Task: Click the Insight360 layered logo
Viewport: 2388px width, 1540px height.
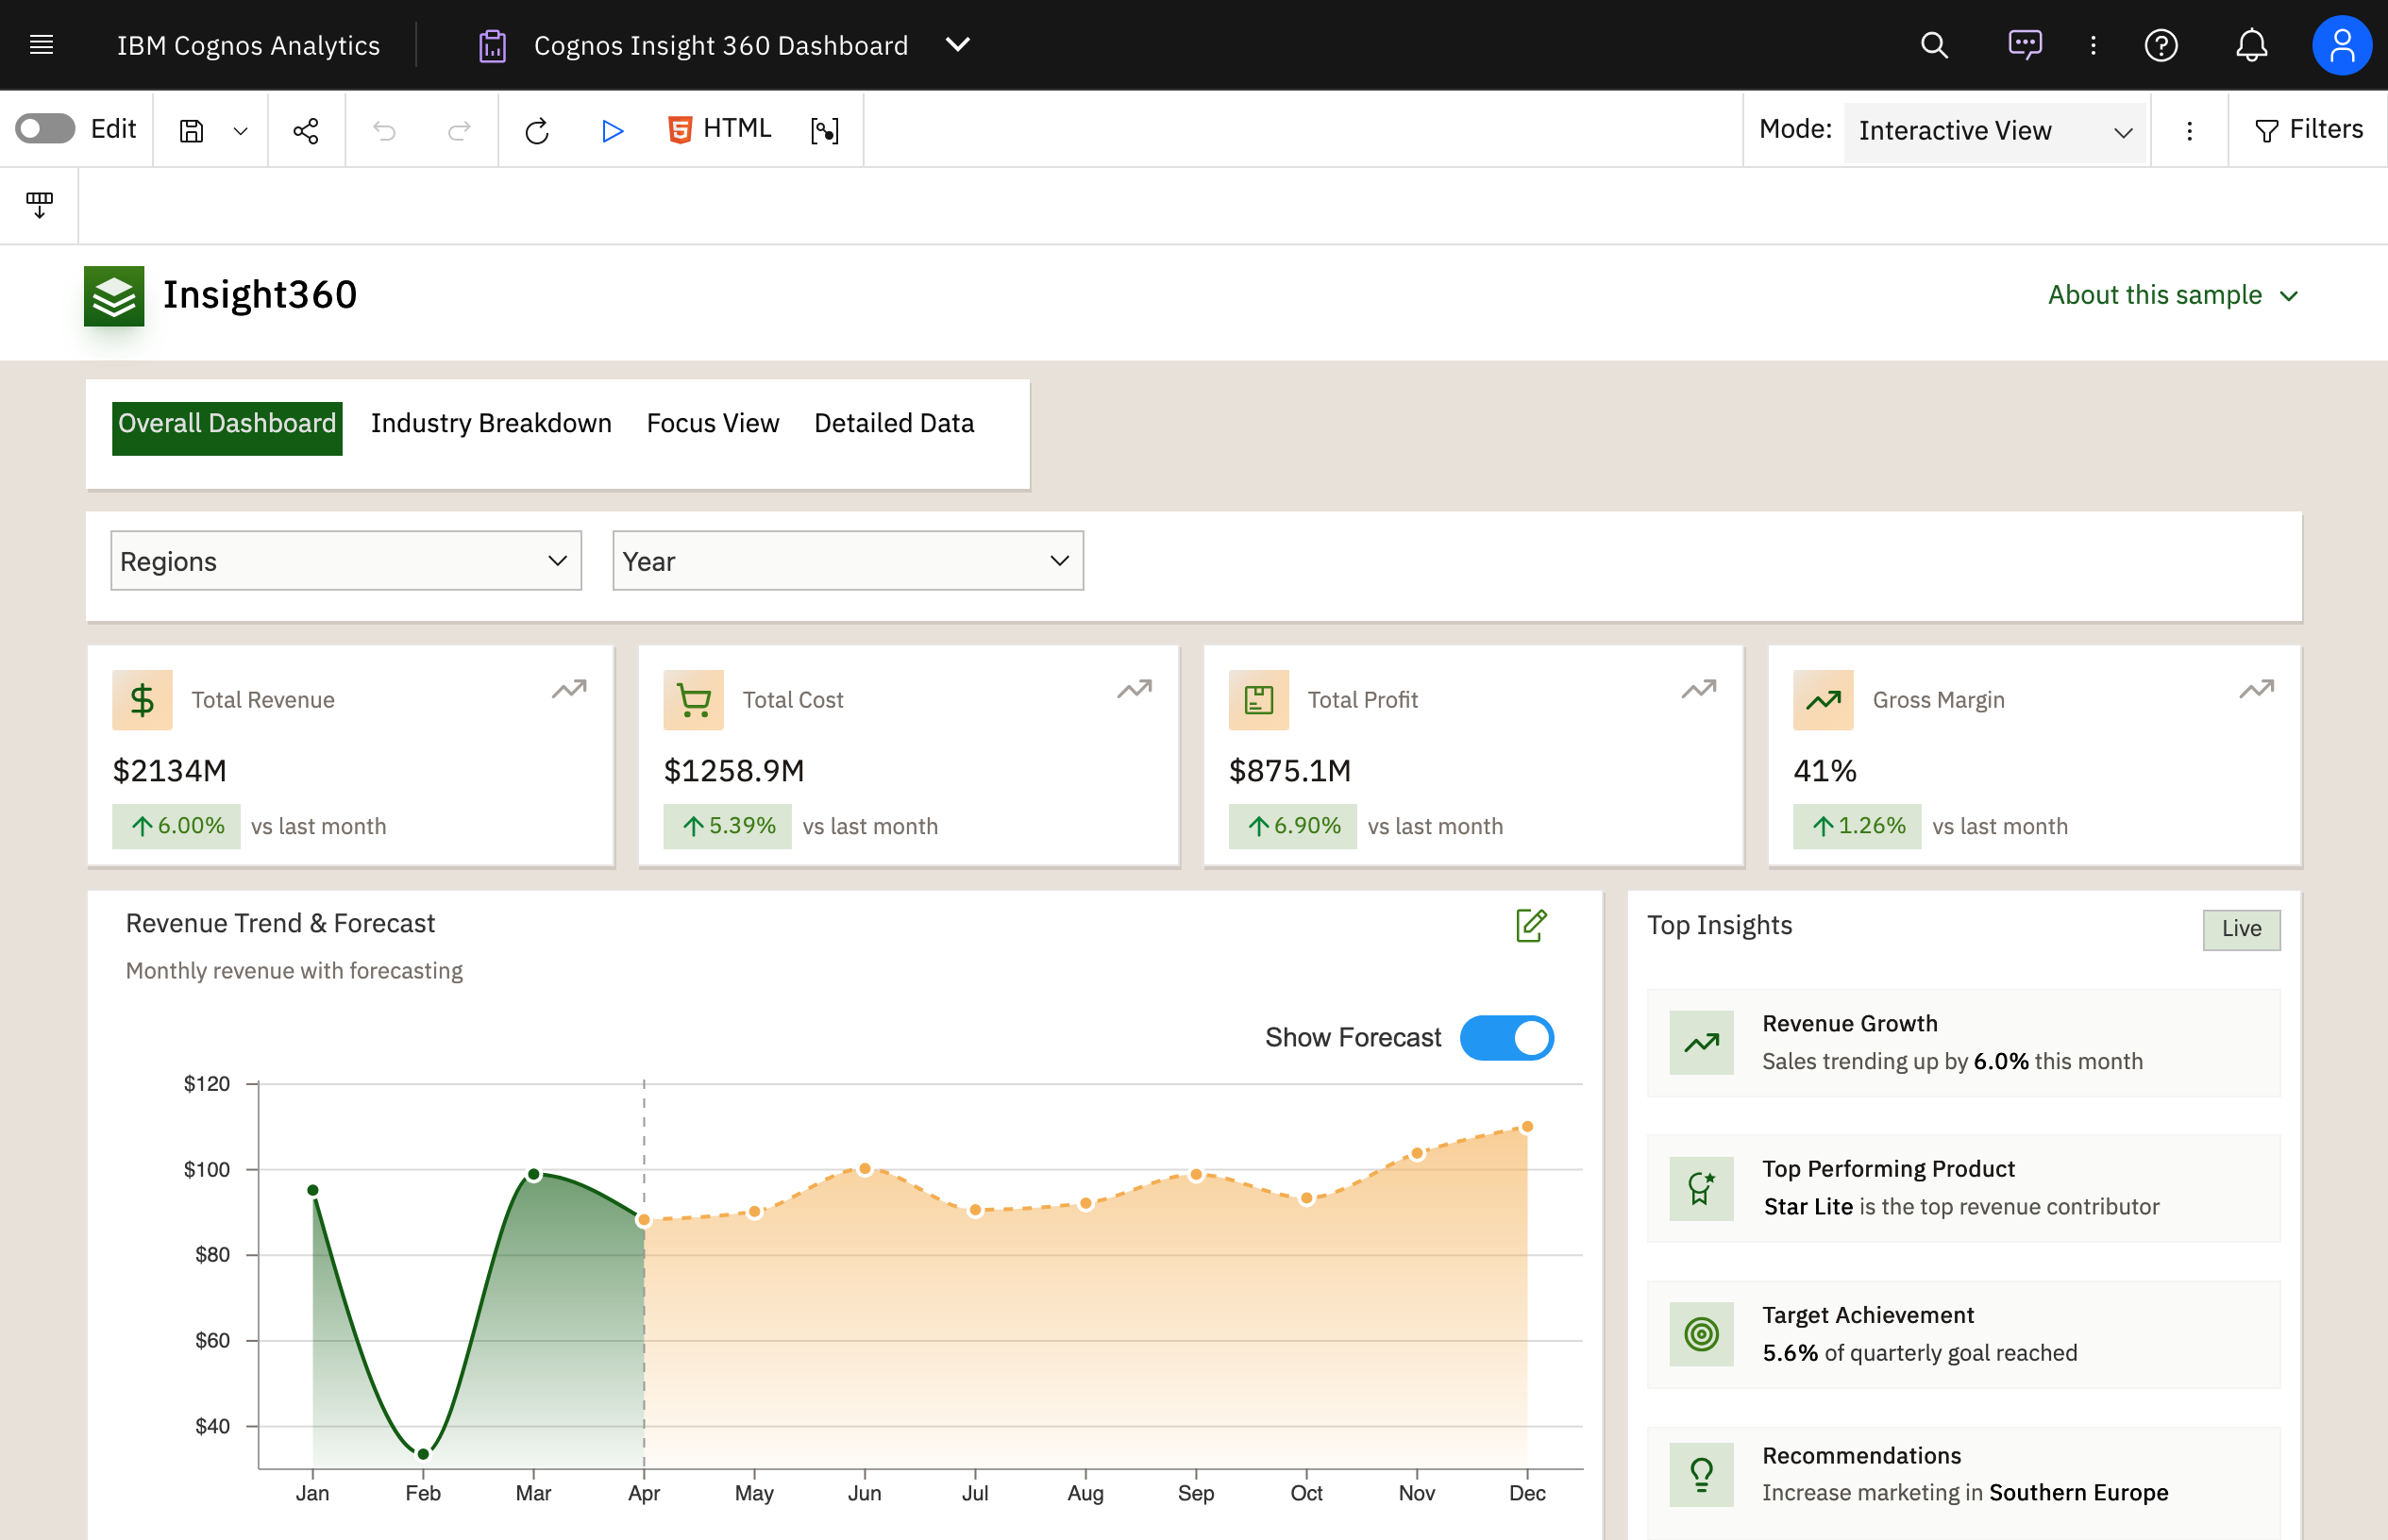Action: 113,296
